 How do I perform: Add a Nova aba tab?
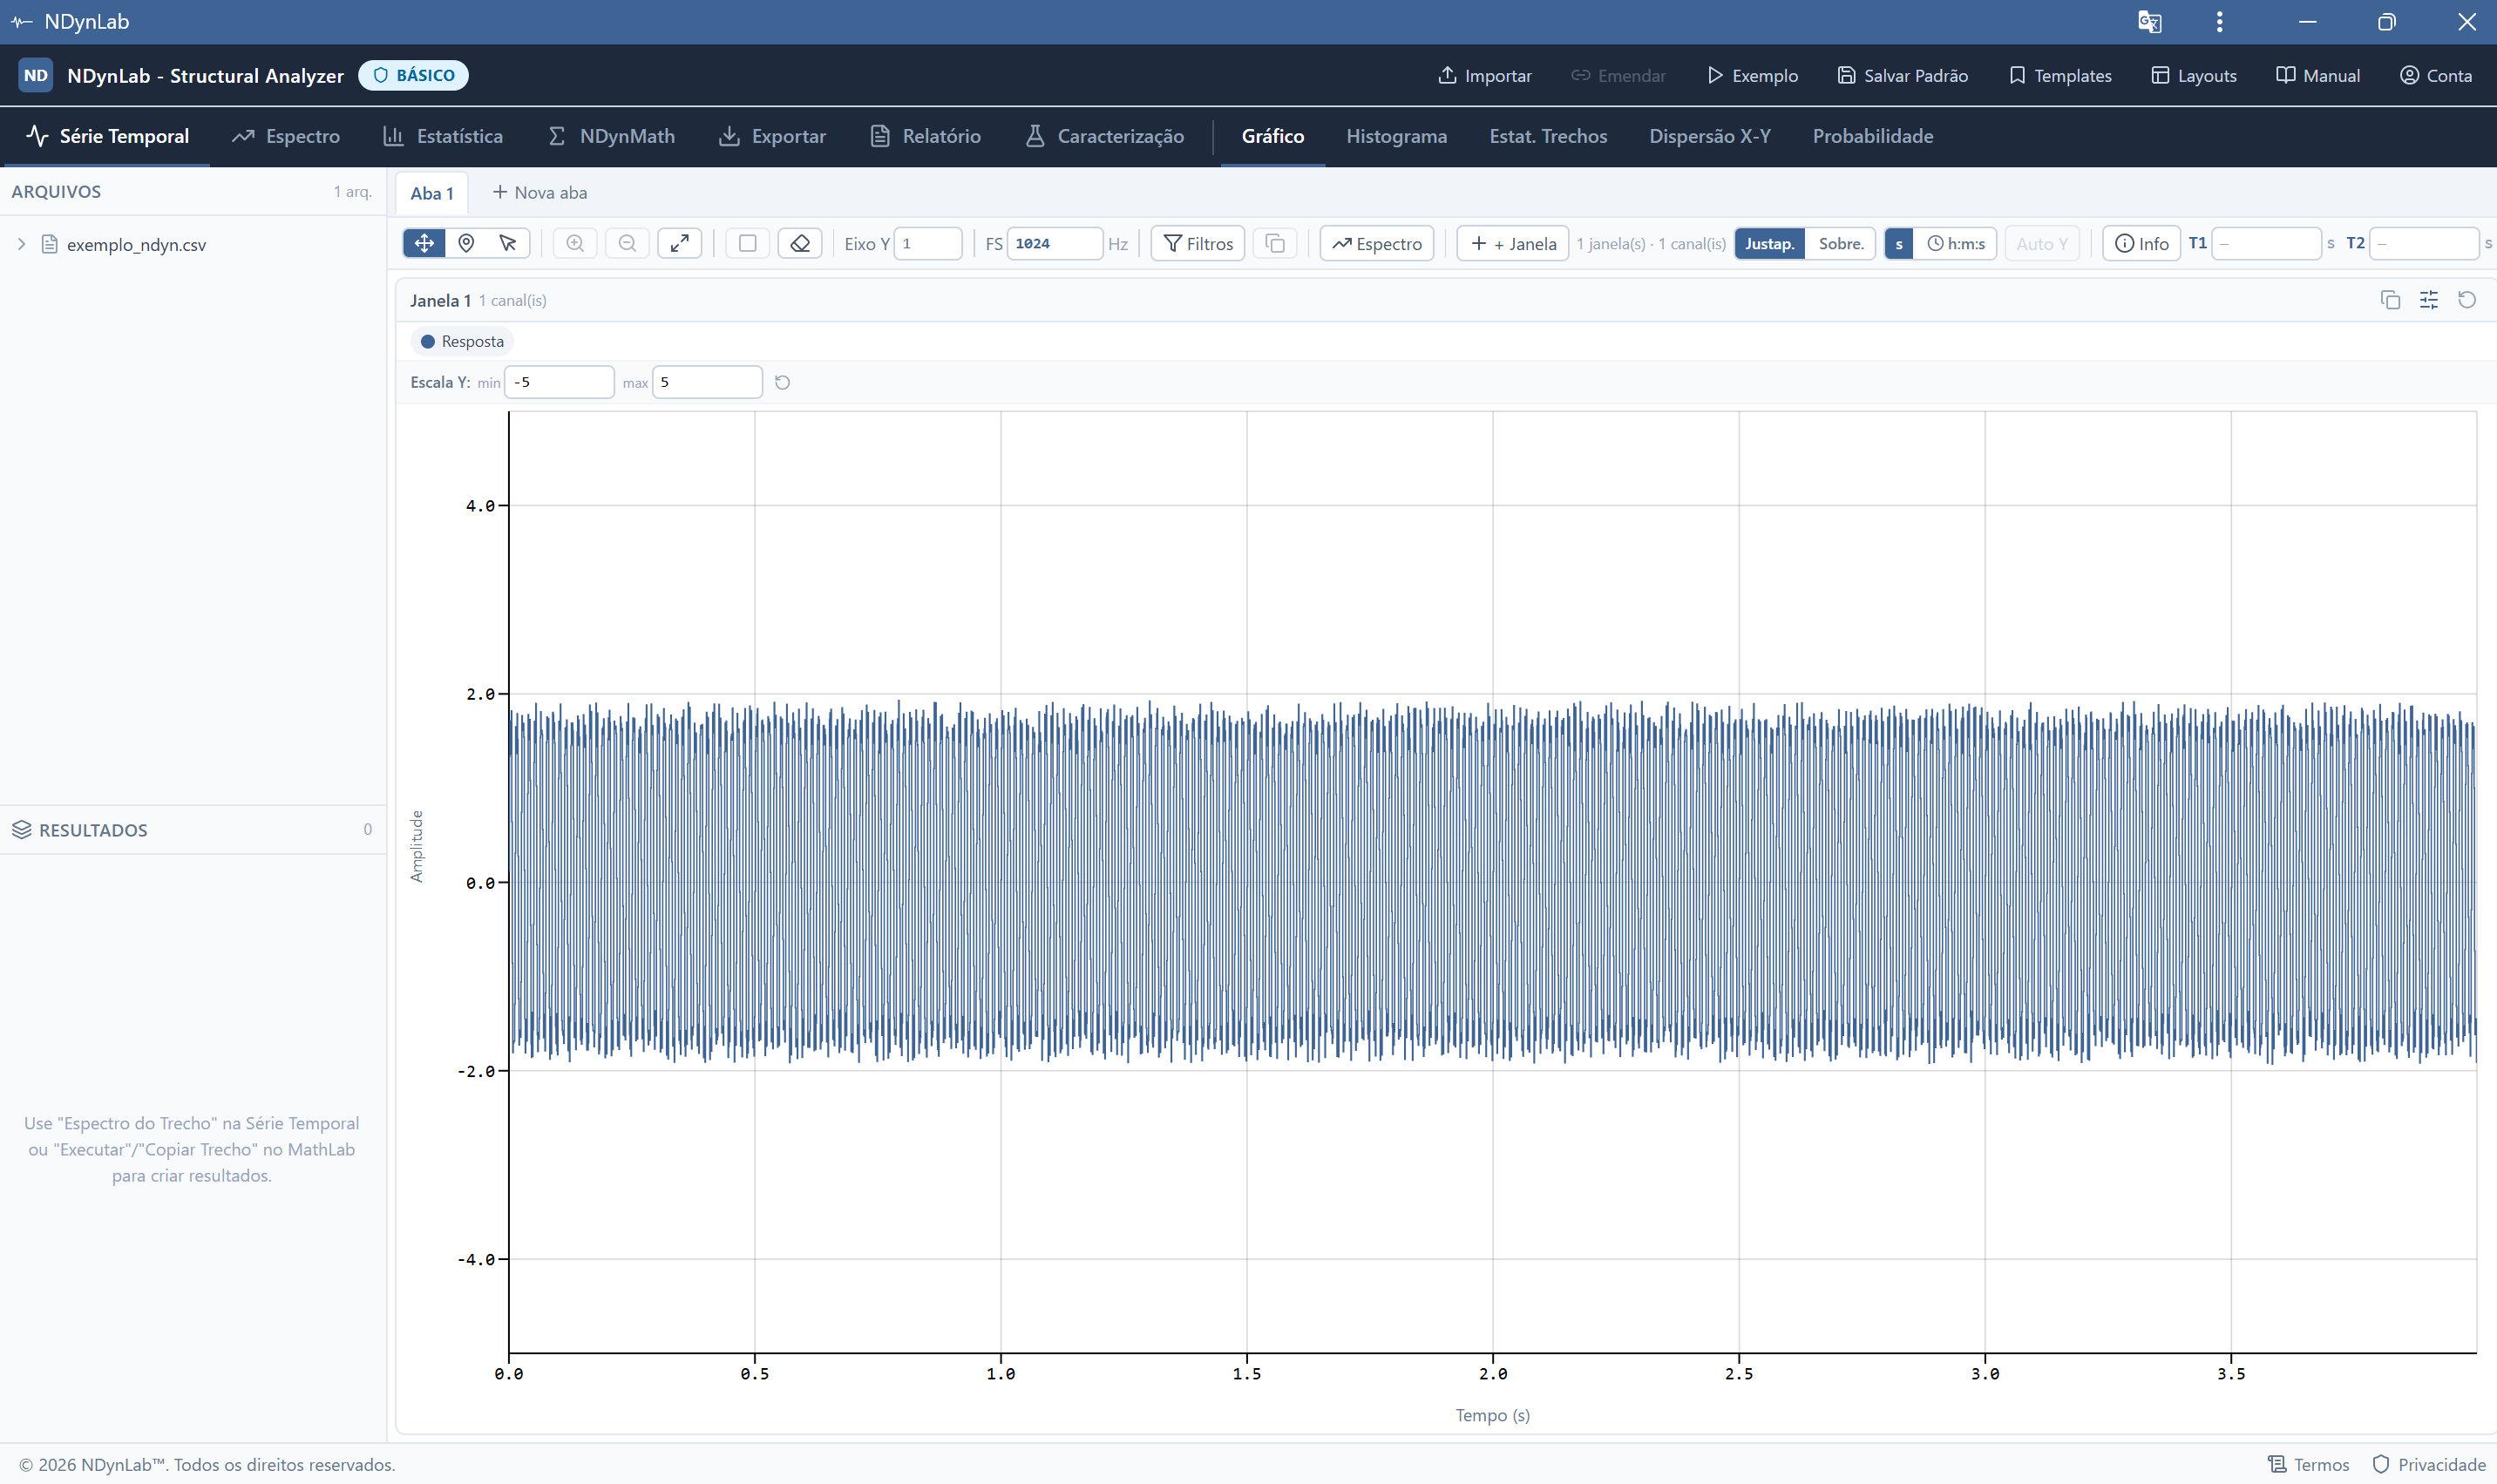[x=540, y=192]
